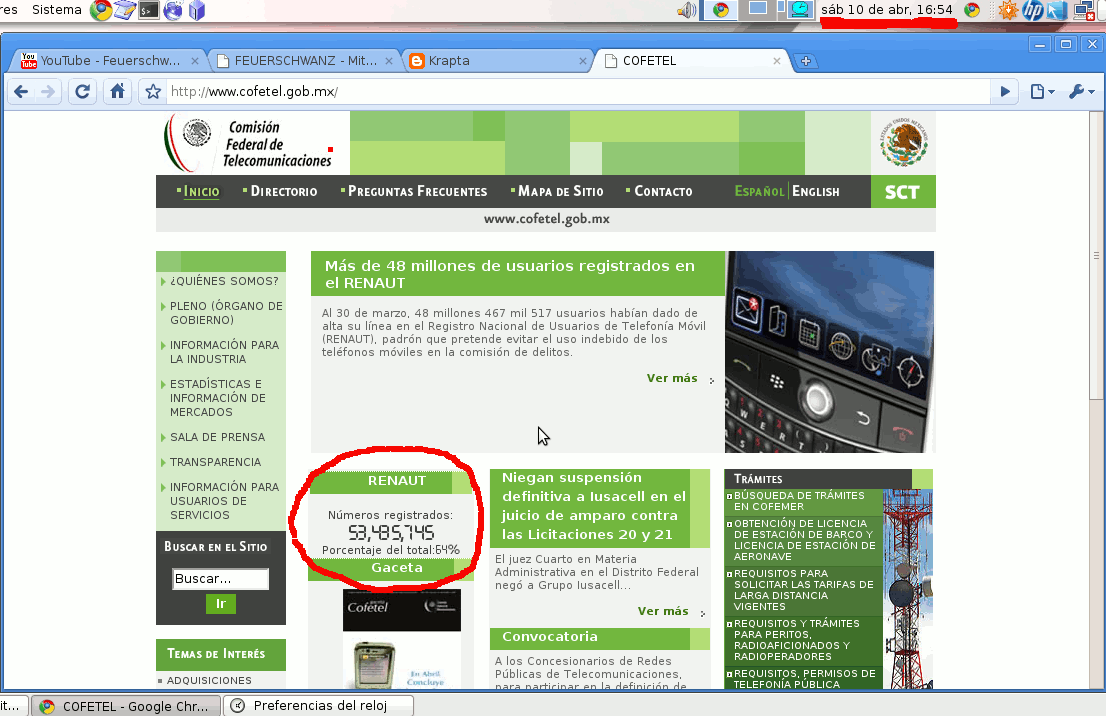Open the orange update notifier icon
1106x716 pixels.
click(x=1008, y=10)
